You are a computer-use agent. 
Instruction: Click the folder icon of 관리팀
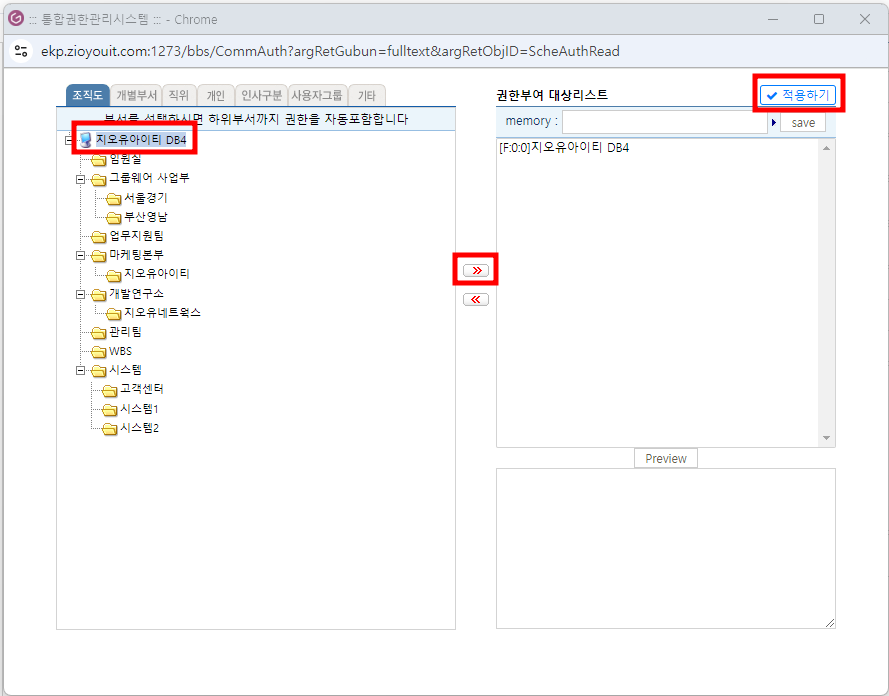pos(99,333)
